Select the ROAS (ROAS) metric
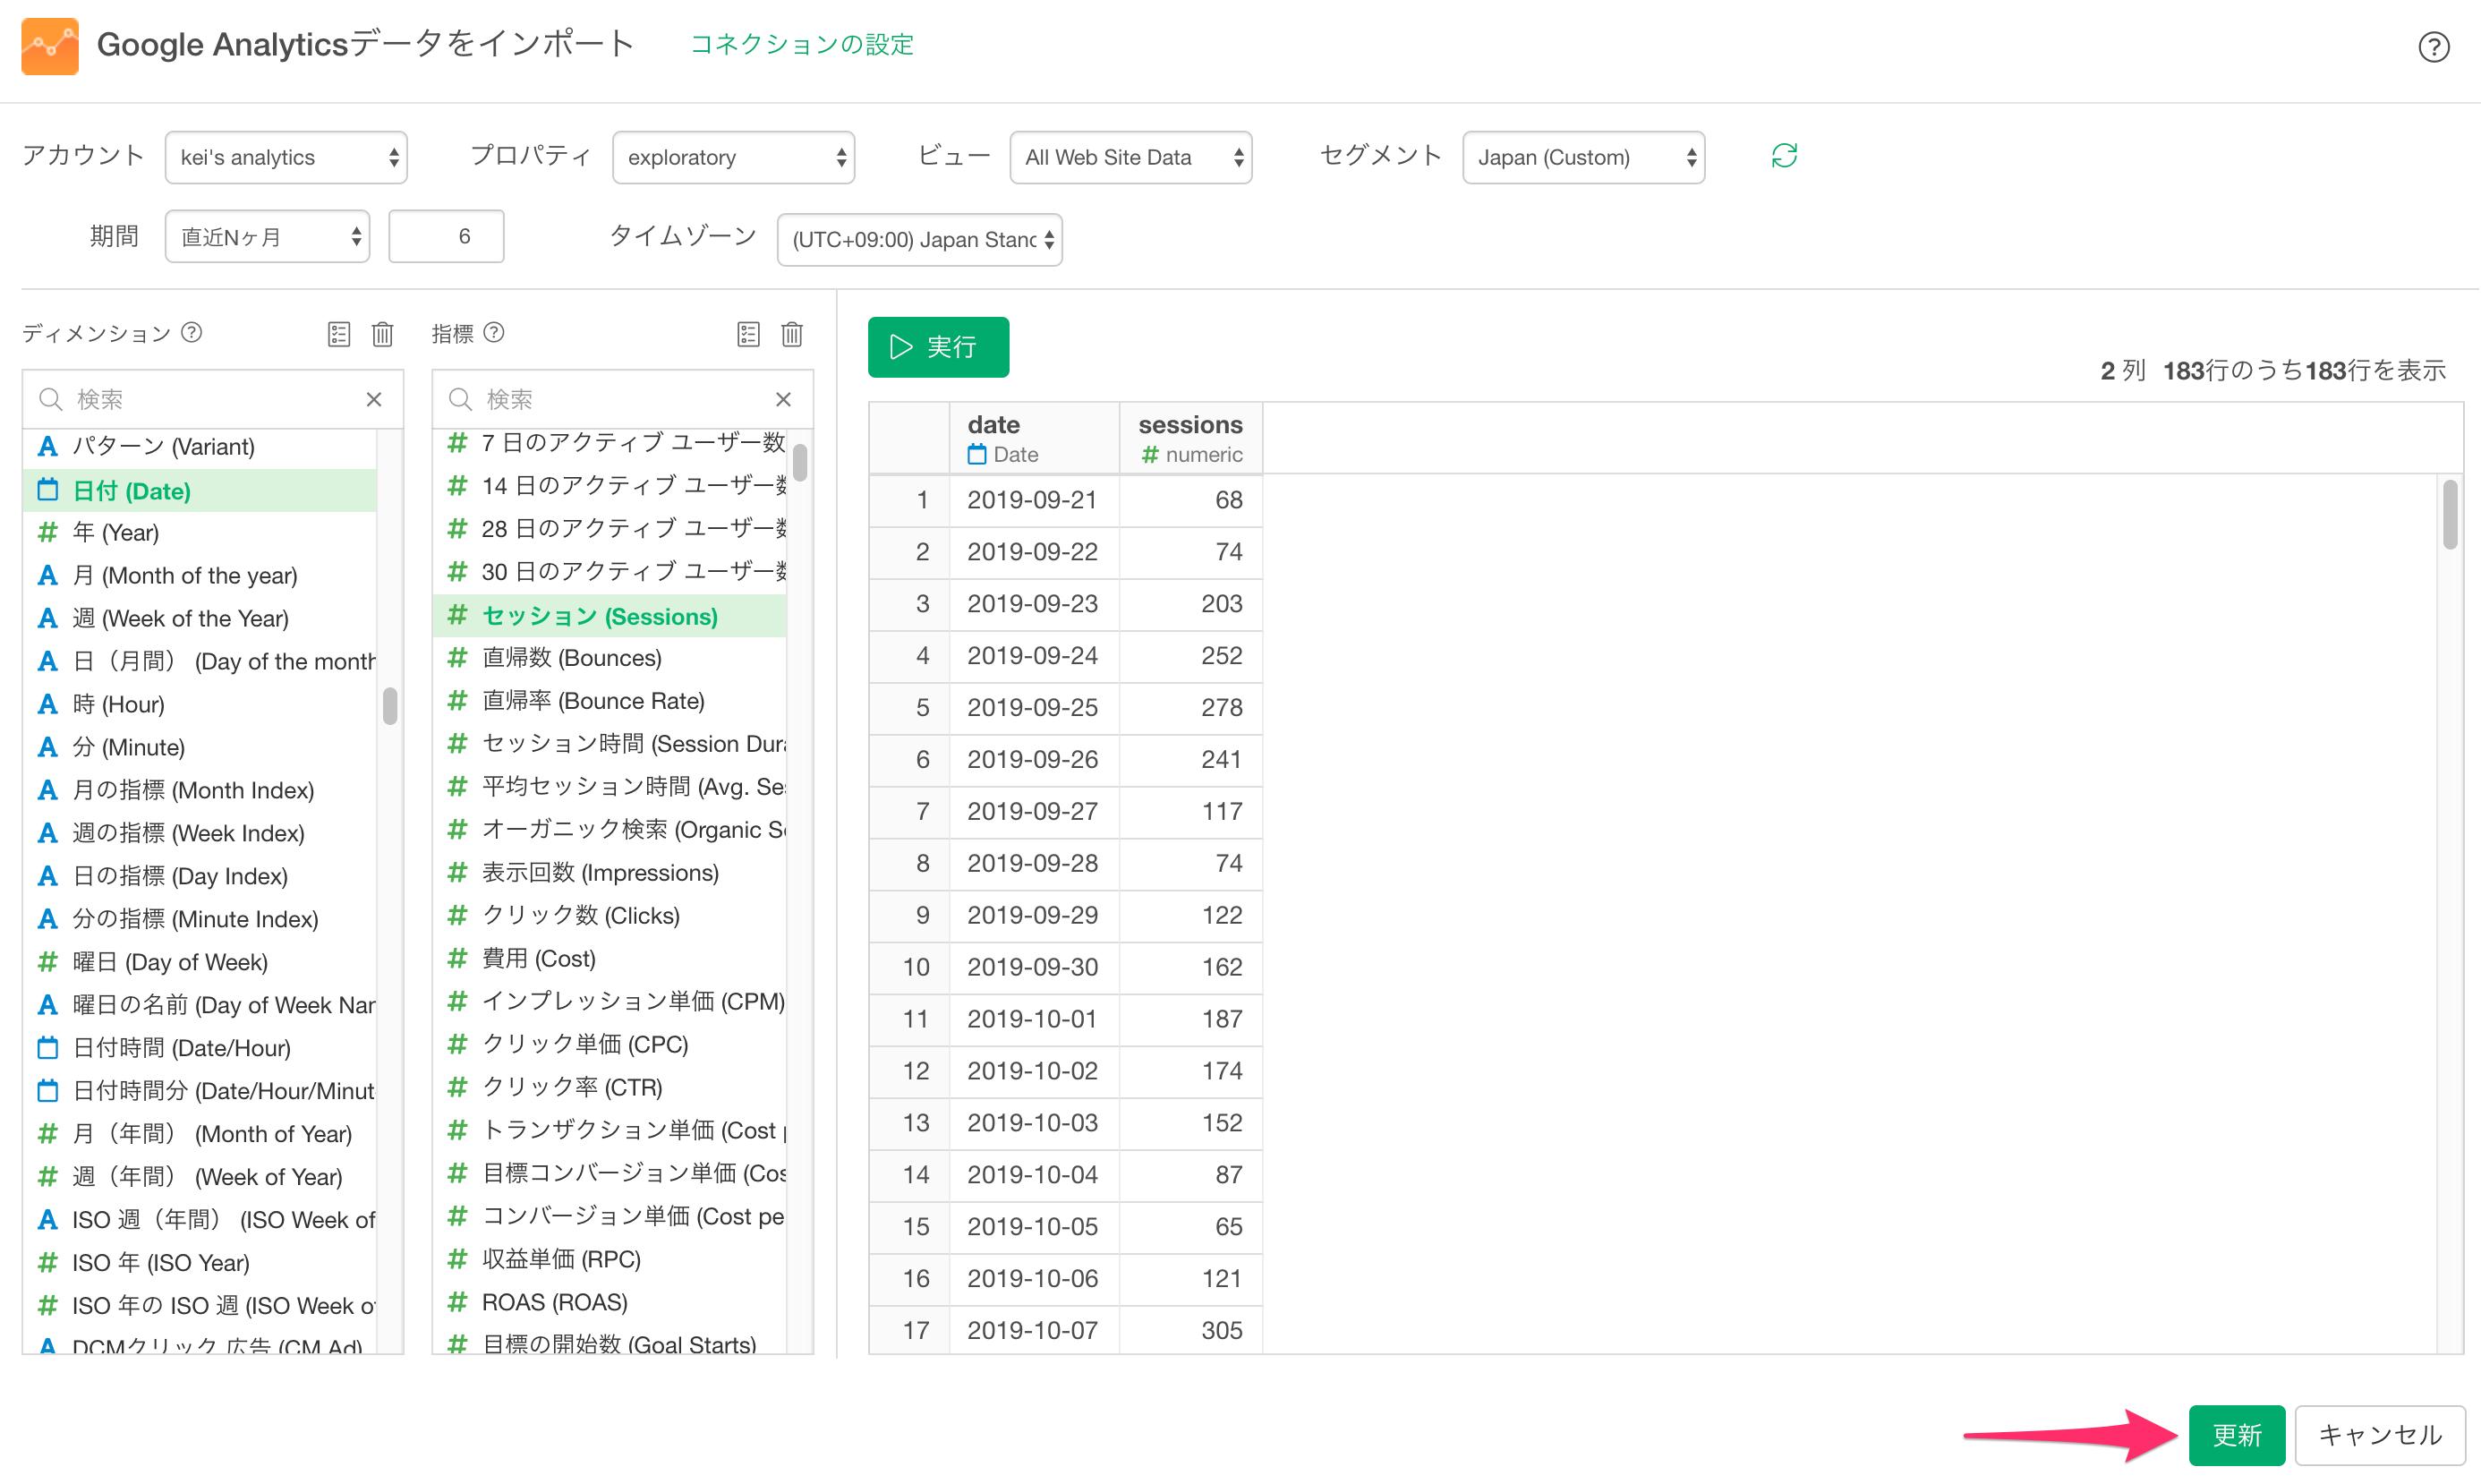The height and width of the screenshot is (1484, 2481). (610, 1303)
